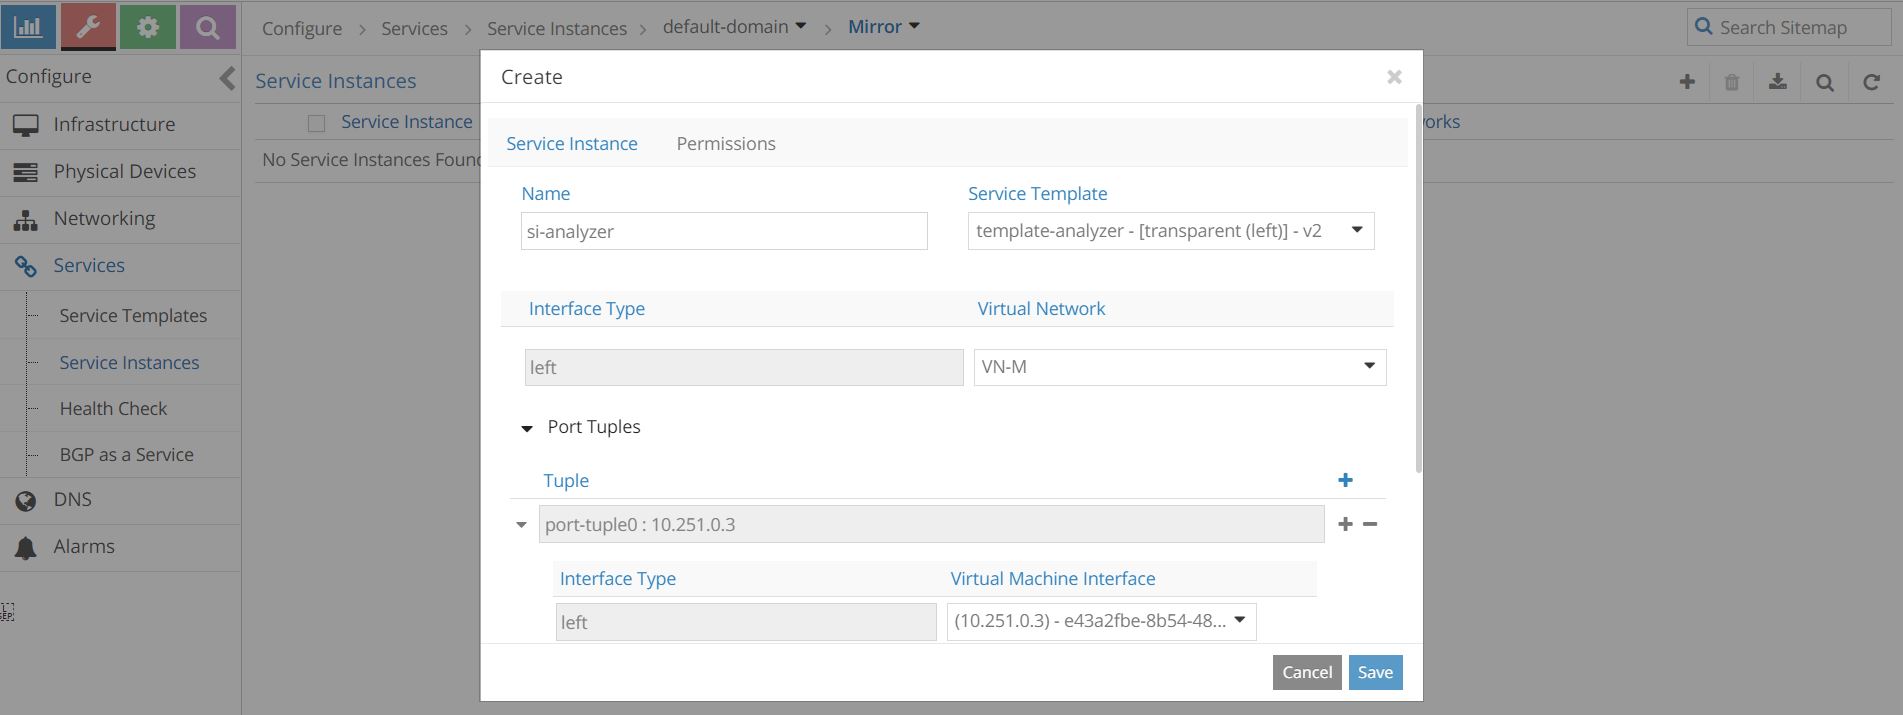Click Service Instances breadcrumb link

[557, 29]
